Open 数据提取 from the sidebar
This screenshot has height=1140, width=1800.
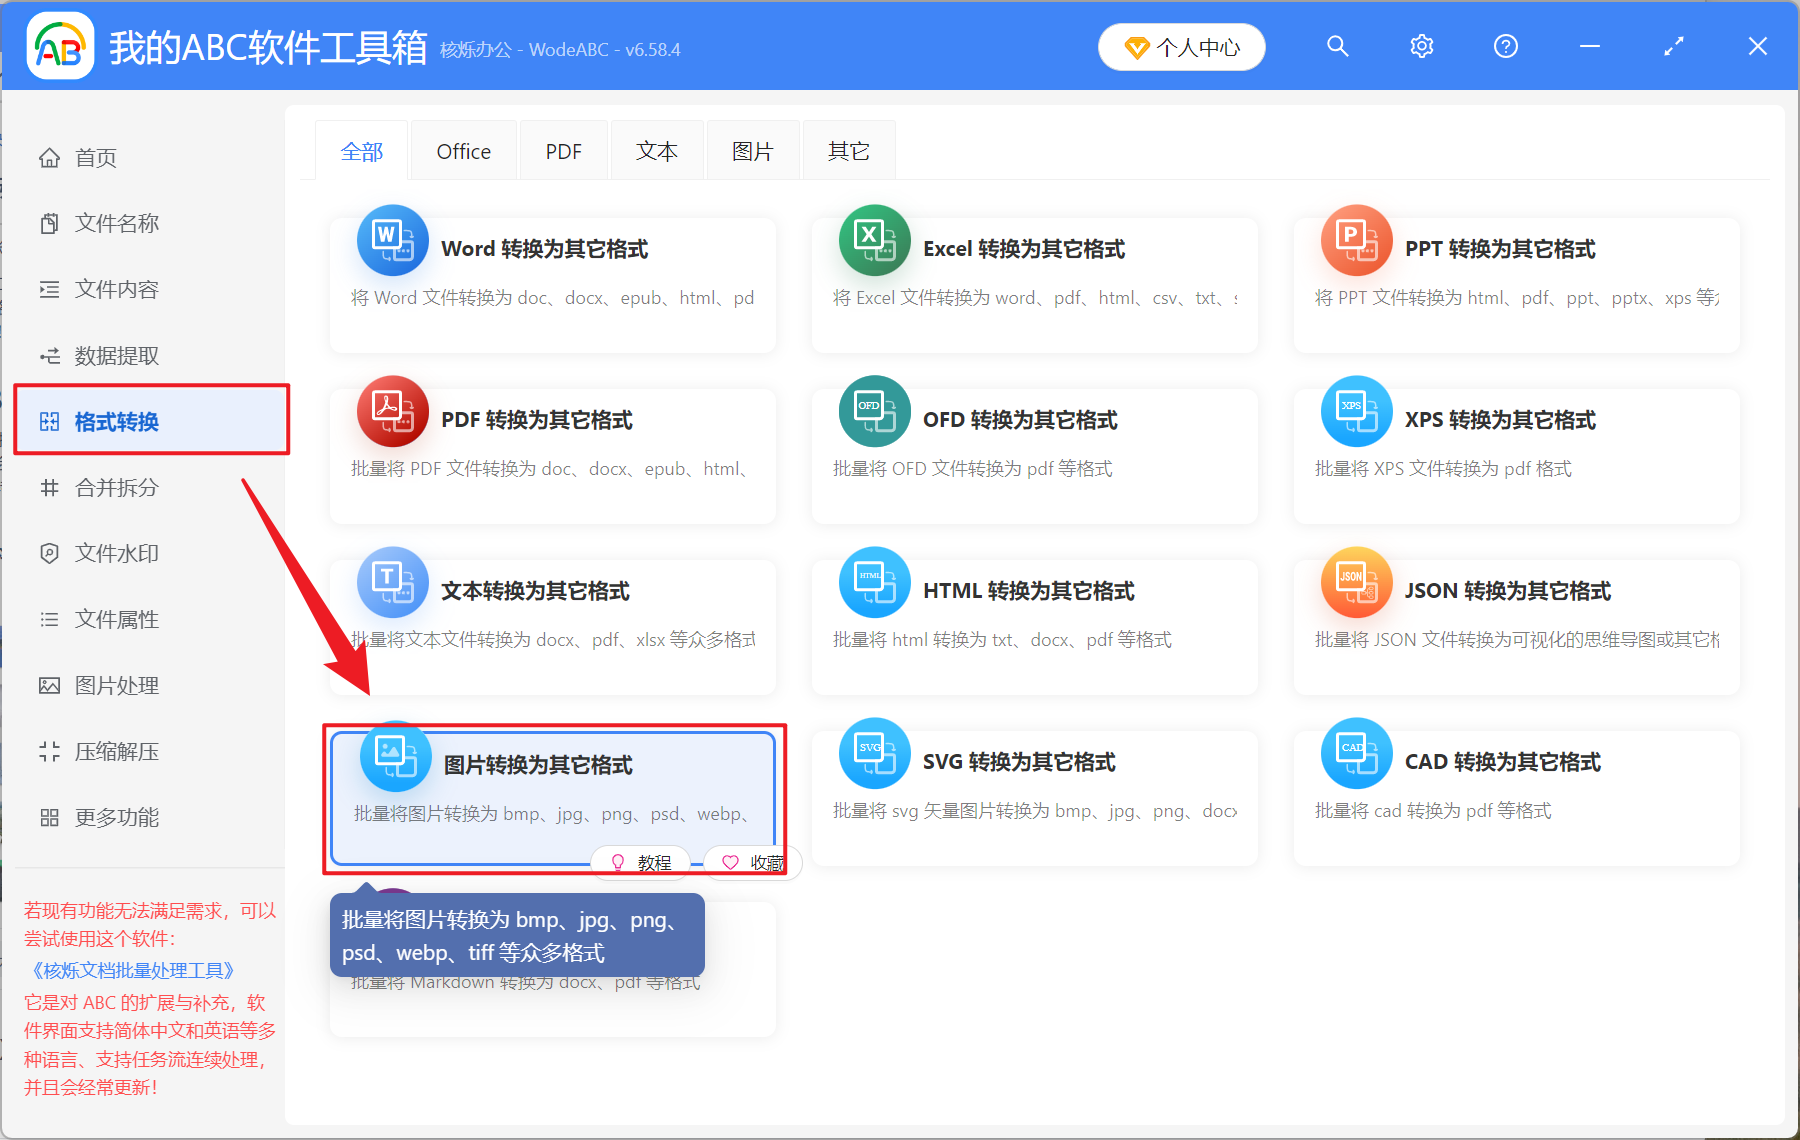tap(115, 355)
